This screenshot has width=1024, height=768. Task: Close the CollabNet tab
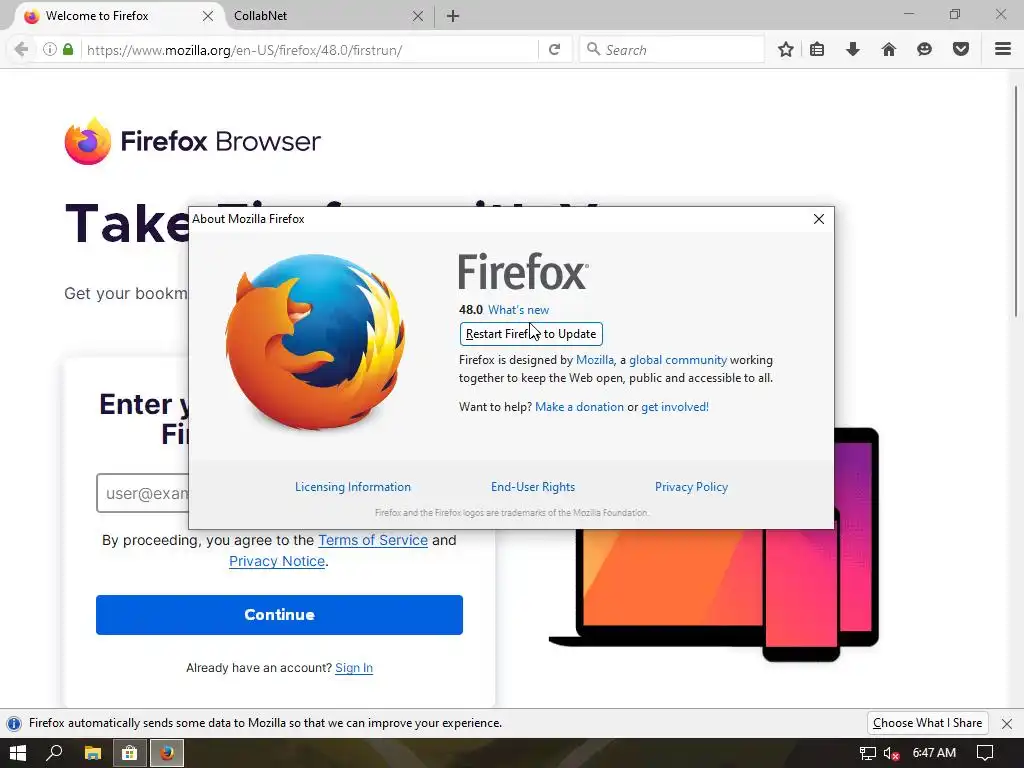[x=418, y=16]
